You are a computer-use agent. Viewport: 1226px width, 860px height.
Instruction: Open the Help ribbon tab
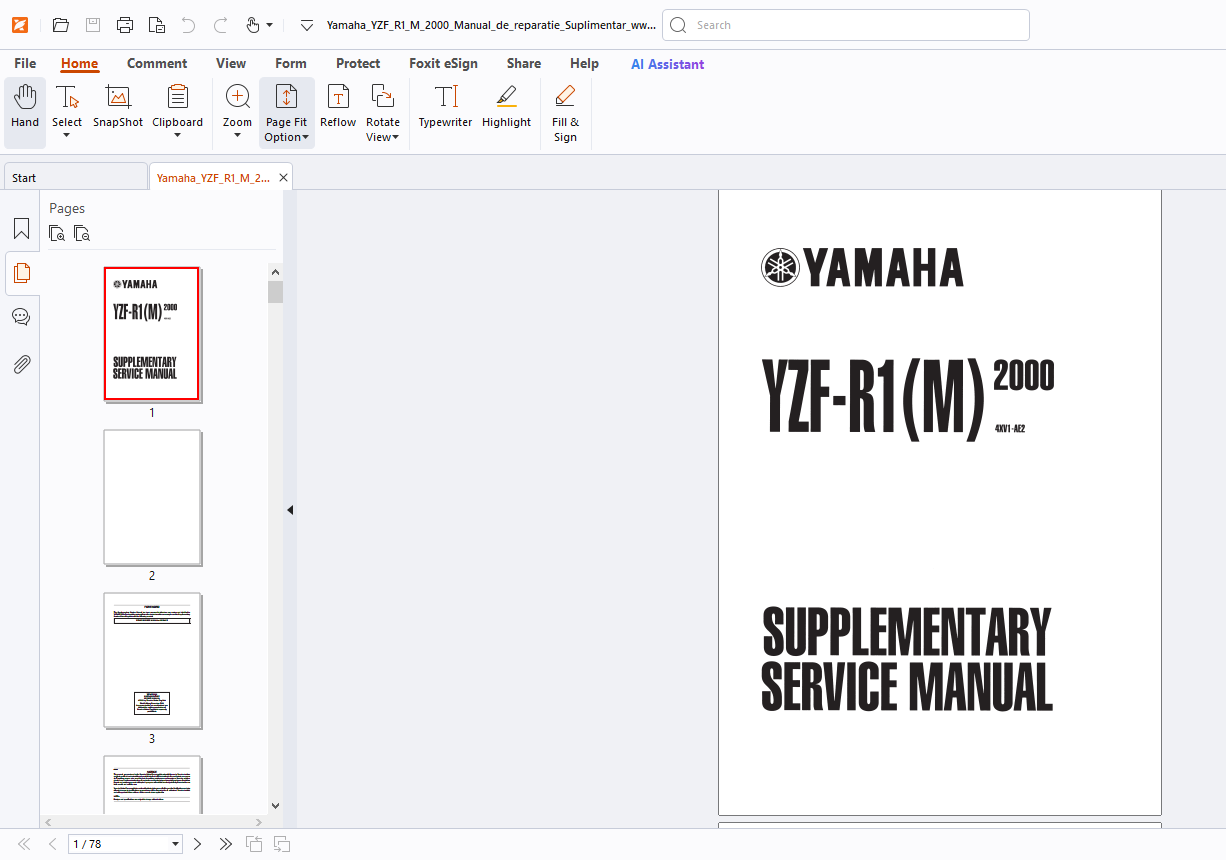click(x=584, y=63)
